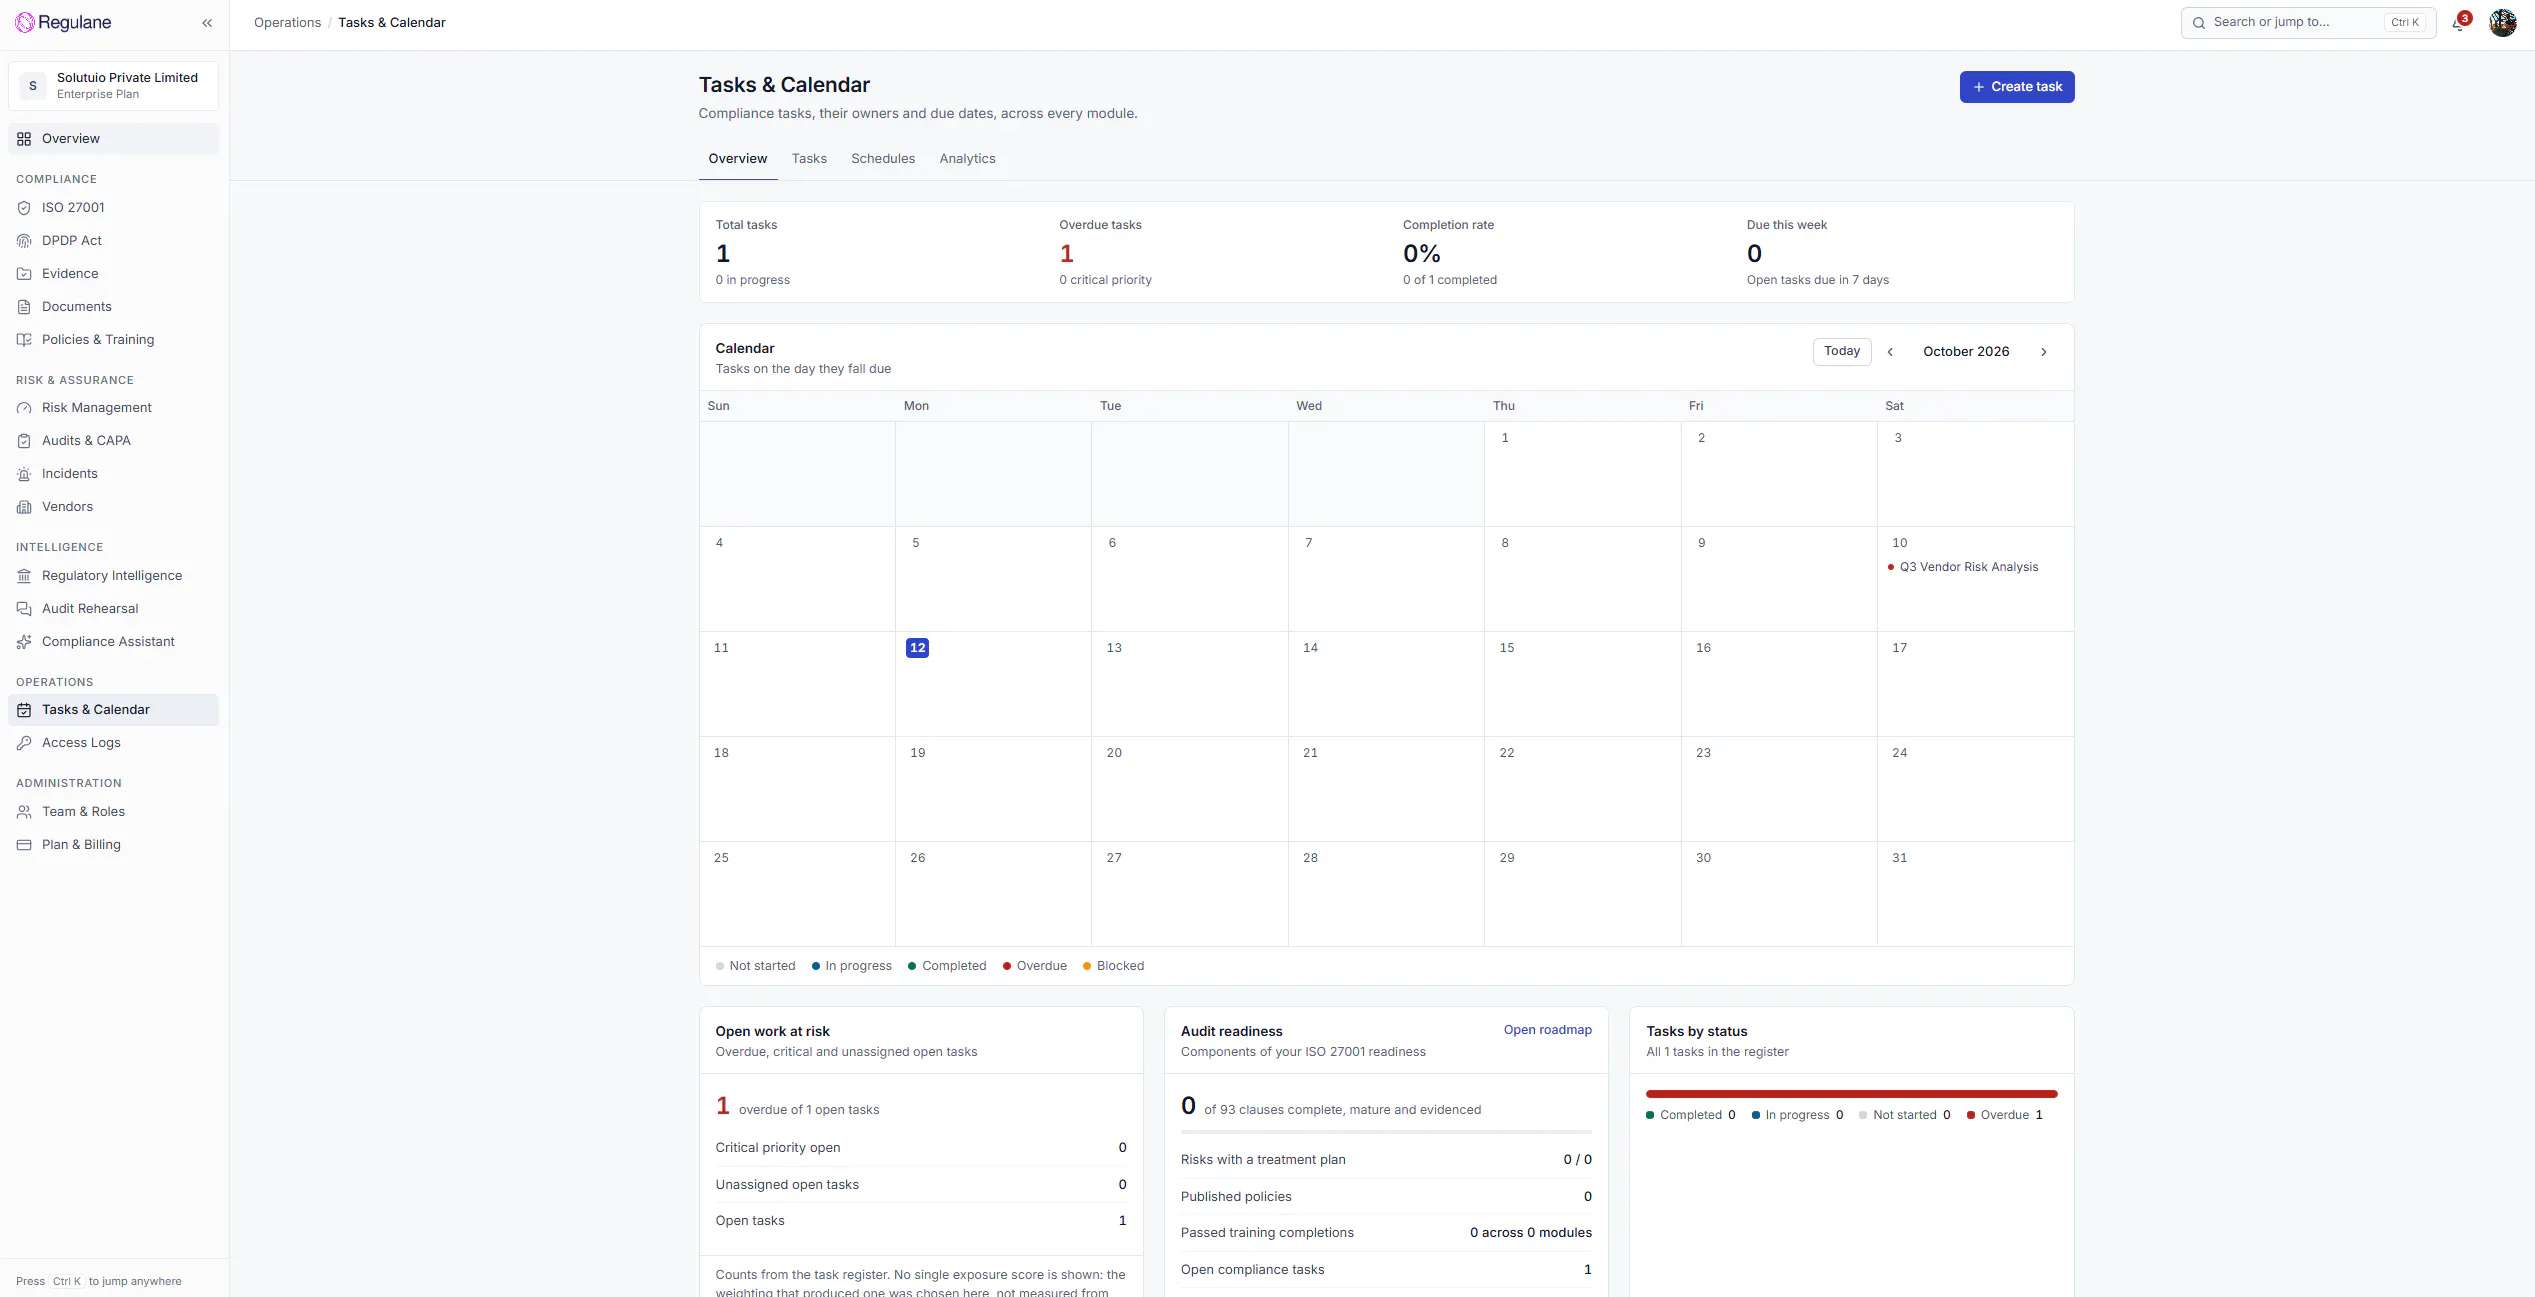Click the Audit Rehearsal chat icon
2535x1297 pixels.
click(x=24, y=609)
